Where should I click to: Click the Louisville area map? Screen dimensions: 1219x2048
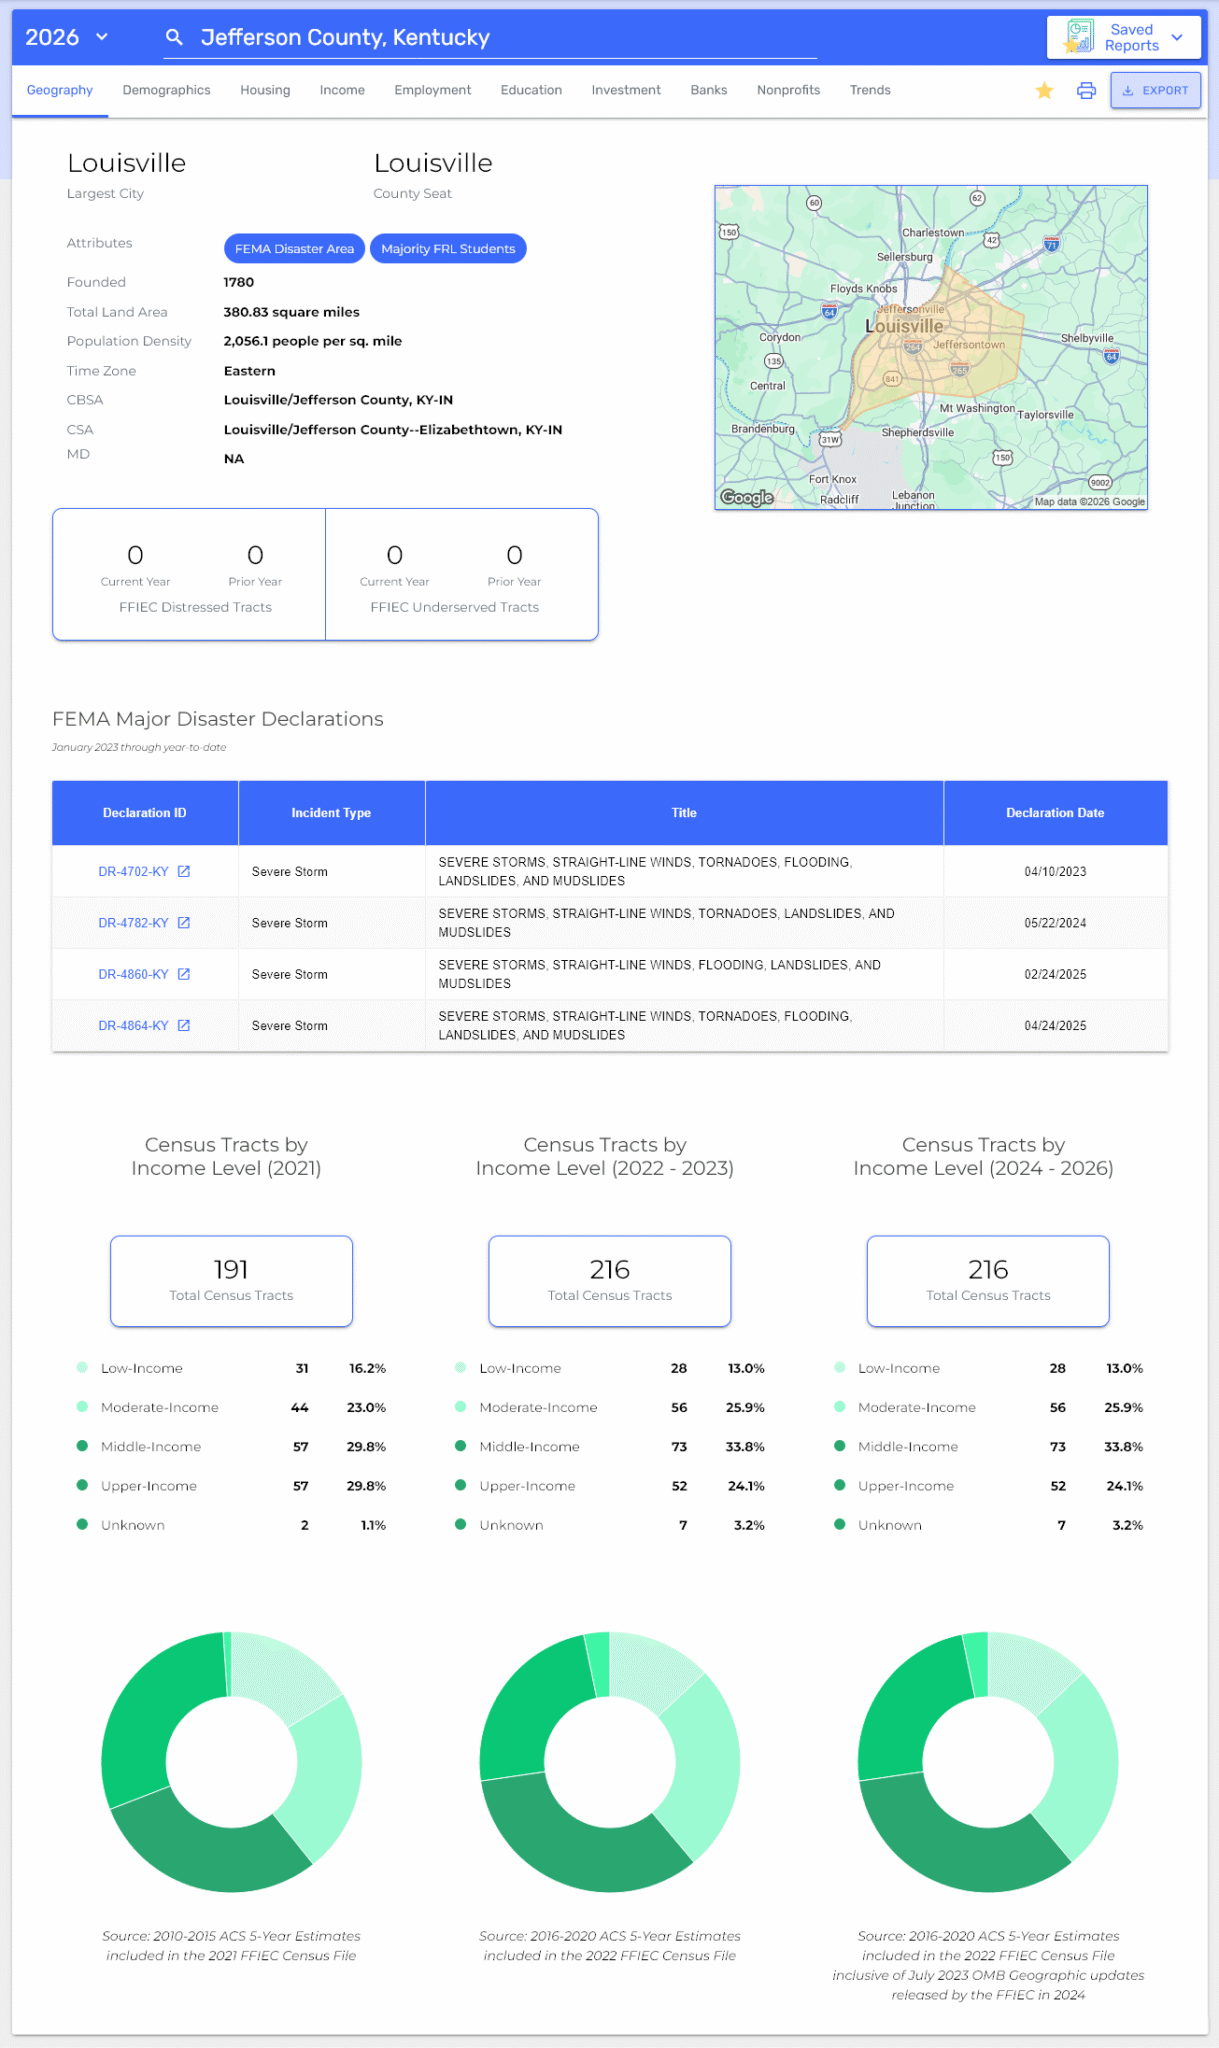pyautogui.click(x=930, y=347)
